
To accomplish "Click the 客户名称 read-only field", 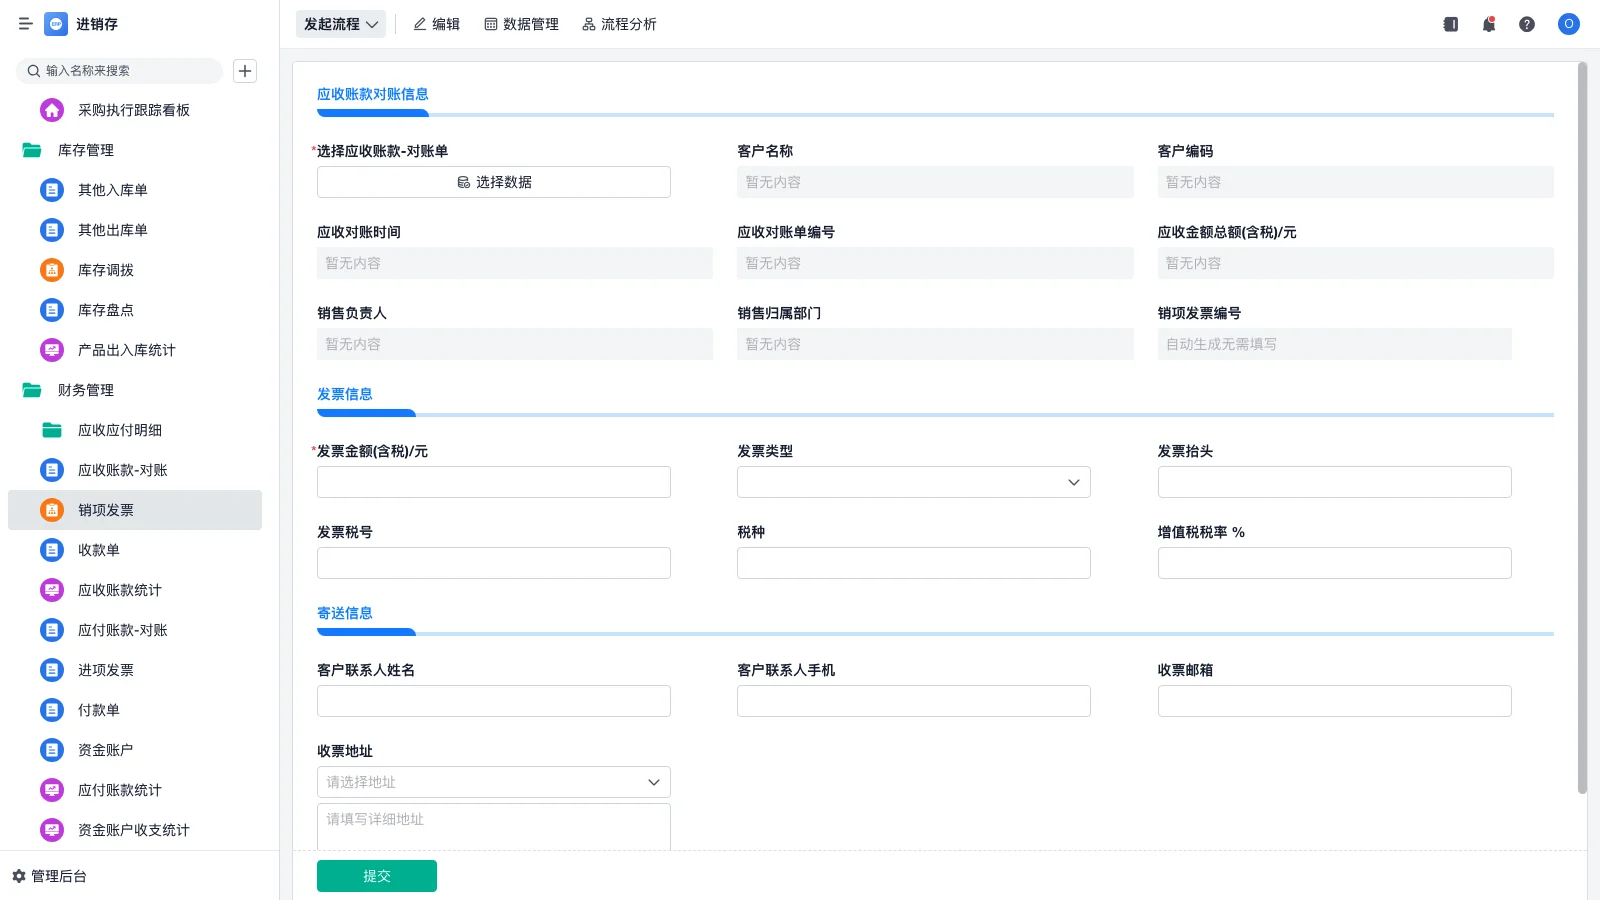I will (x=935, y=182).
